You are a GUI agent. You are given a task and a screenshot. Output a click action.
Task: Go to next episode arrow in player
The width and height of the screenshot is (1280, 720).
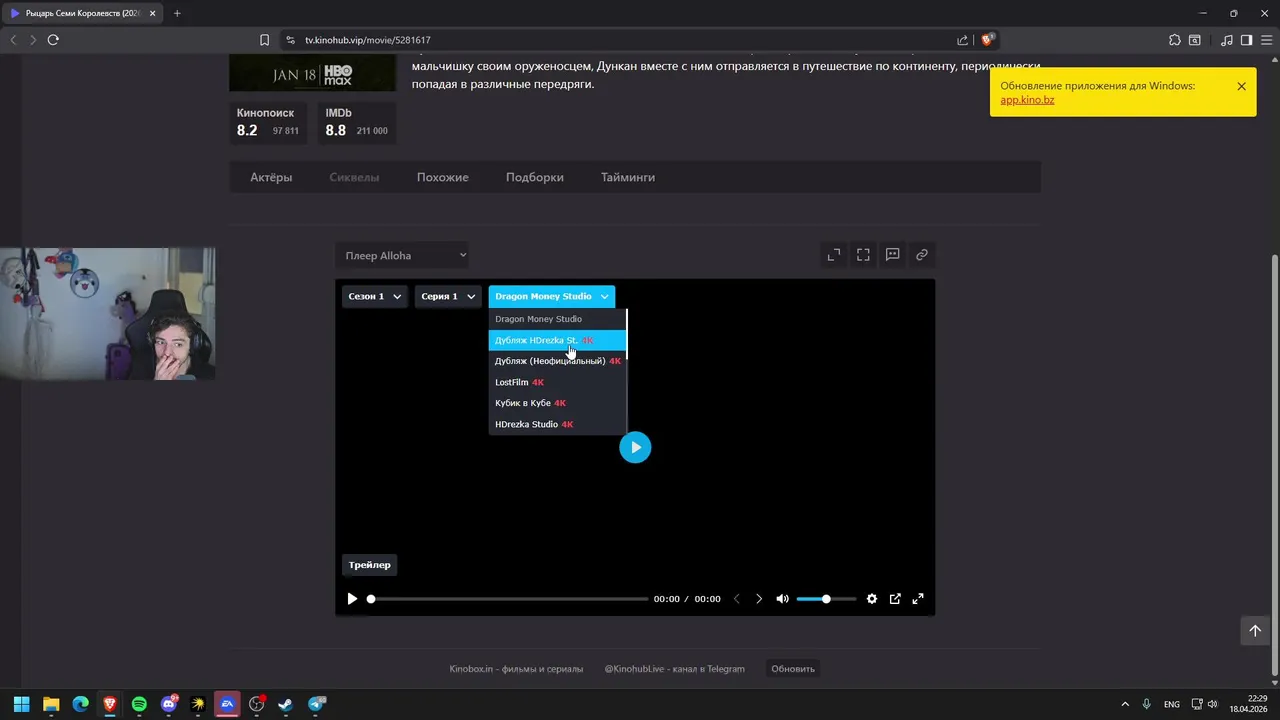759,599
